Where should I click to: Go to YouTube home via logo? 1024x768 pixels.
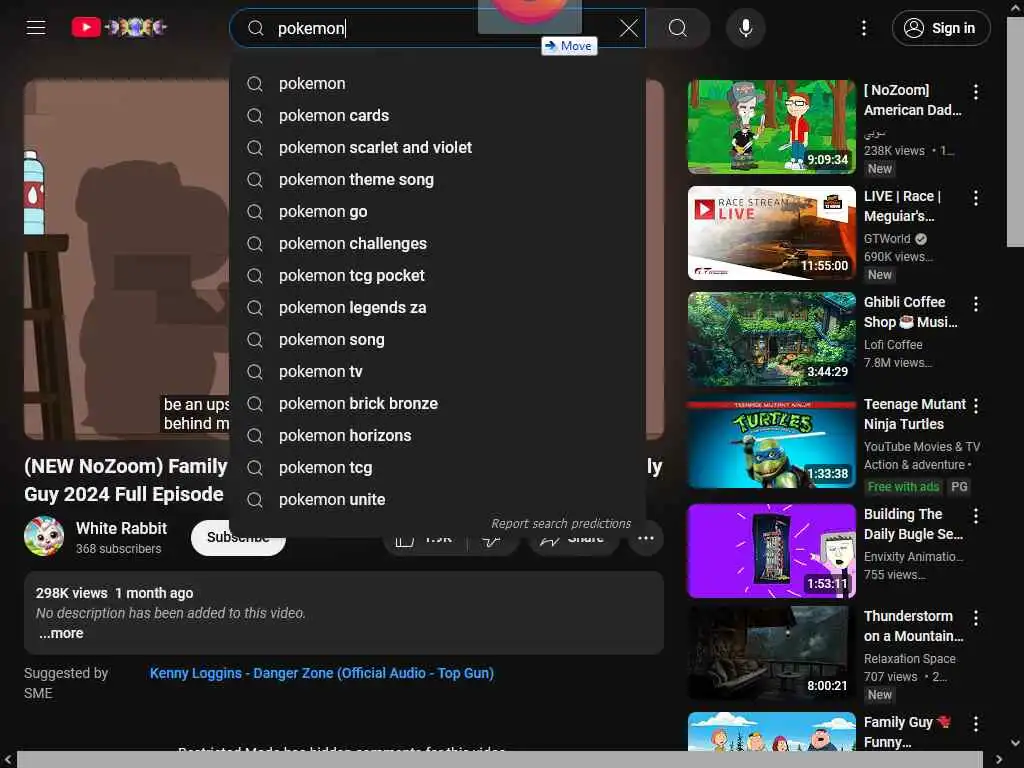[x=119, y=27]
